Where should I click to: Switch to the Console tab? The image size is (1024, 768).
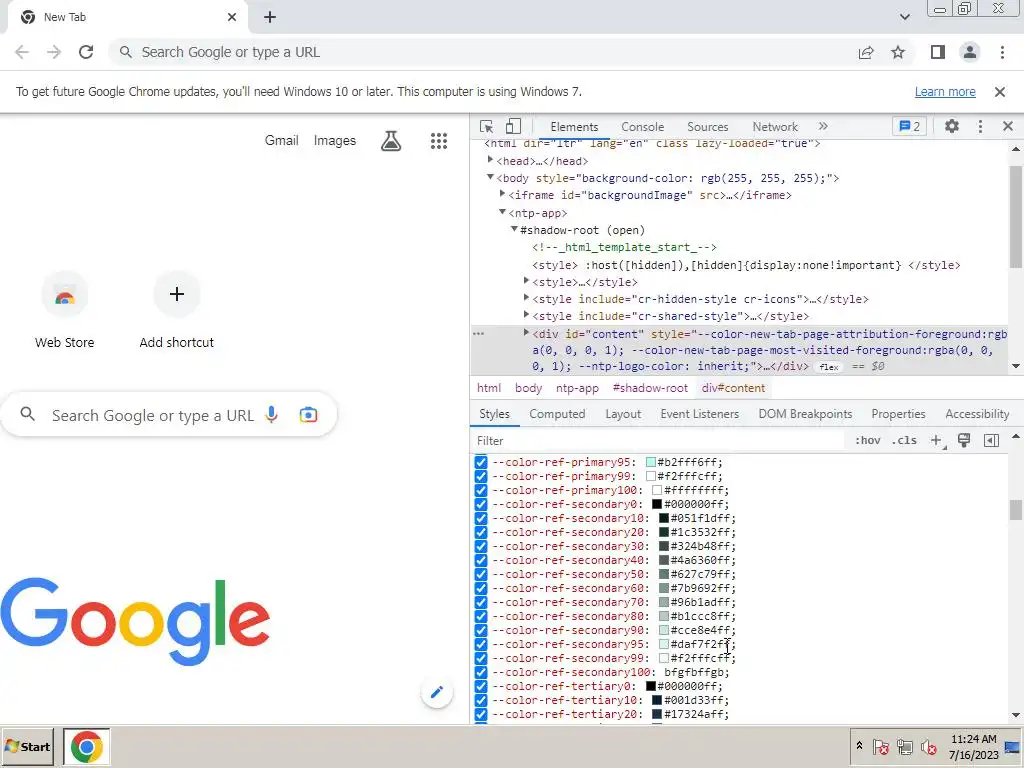click(643, 127)
